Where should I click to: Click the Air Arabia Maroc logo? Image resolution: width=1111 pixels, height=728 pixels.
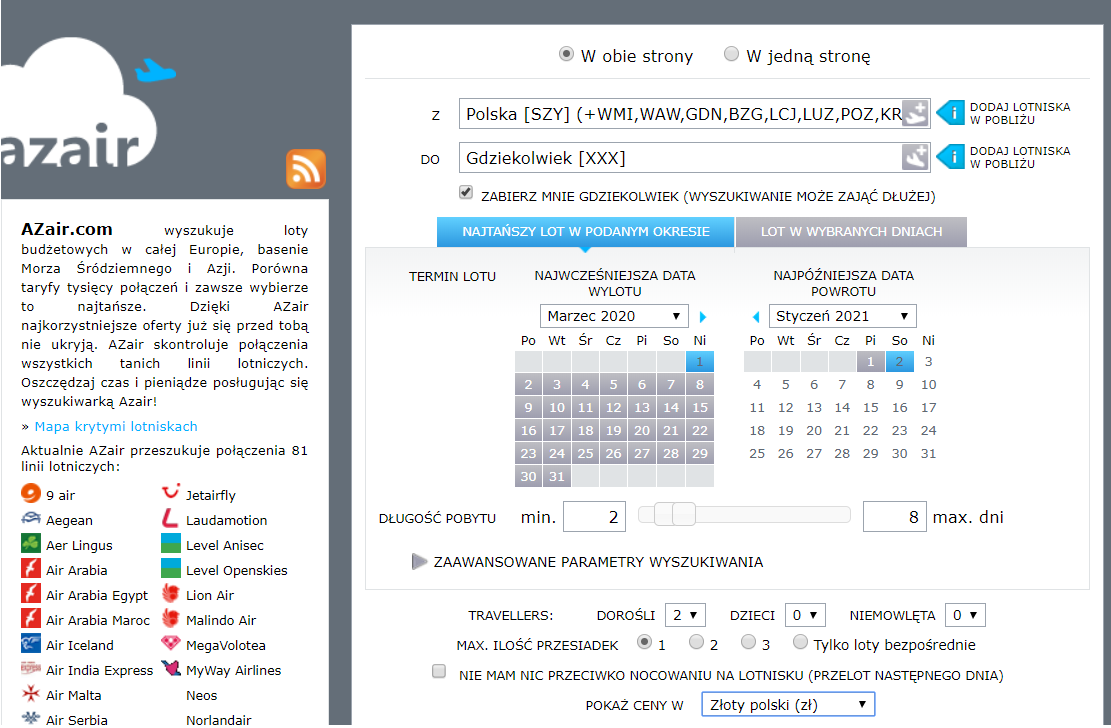[30, 618]
